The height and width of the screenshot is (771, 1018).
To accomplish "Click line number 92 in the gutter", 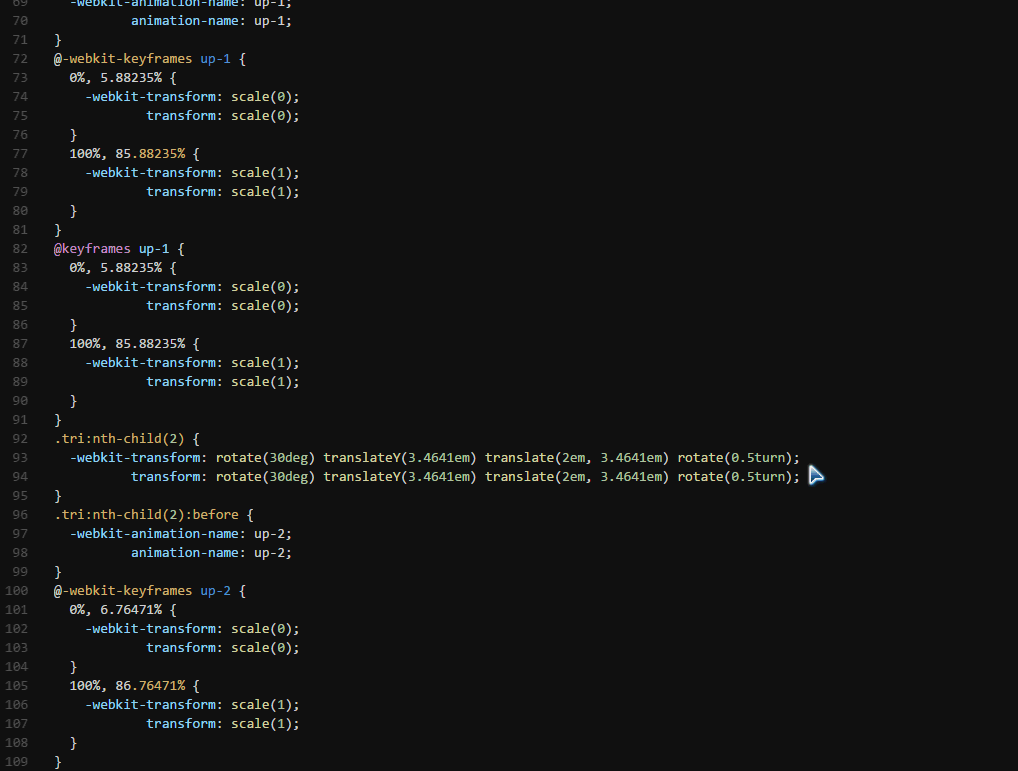I will [x=20, y=439].
